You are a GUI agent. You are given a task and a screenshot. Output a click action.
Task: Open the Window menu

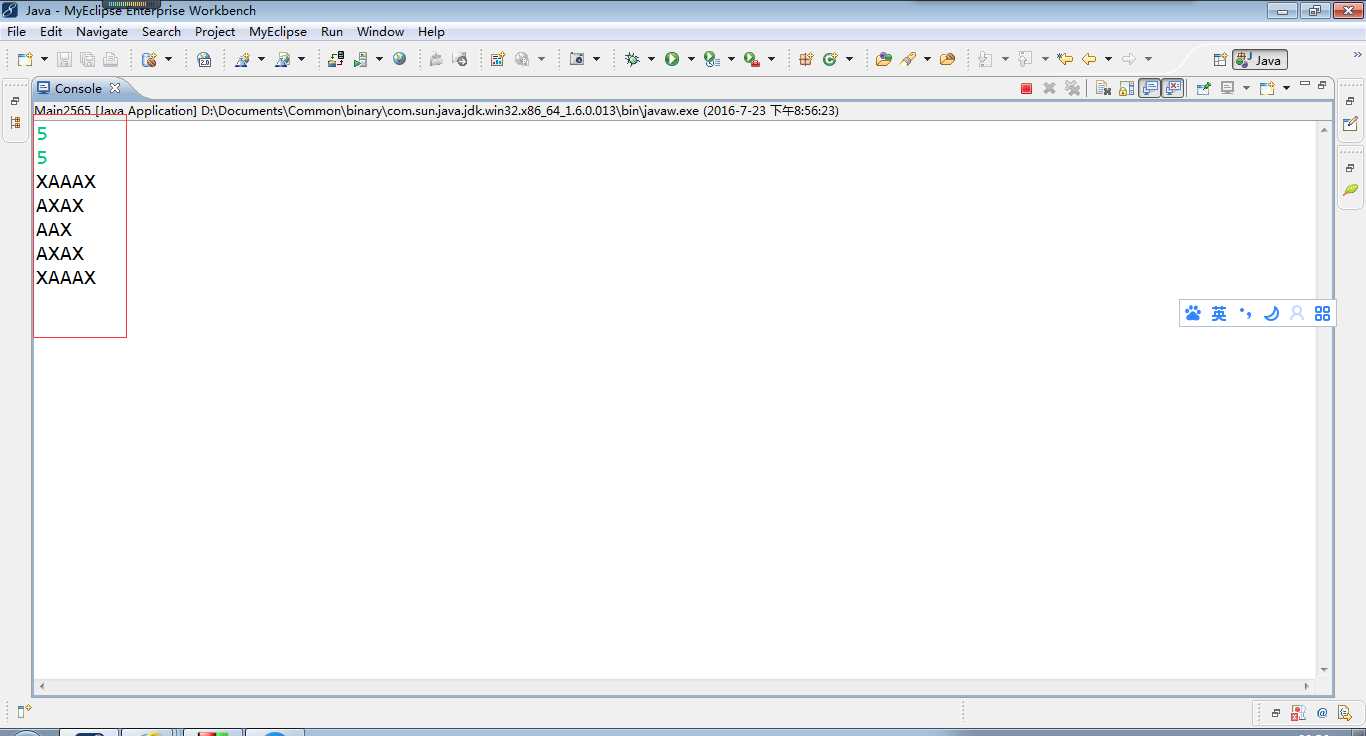[x=380, y=31]
